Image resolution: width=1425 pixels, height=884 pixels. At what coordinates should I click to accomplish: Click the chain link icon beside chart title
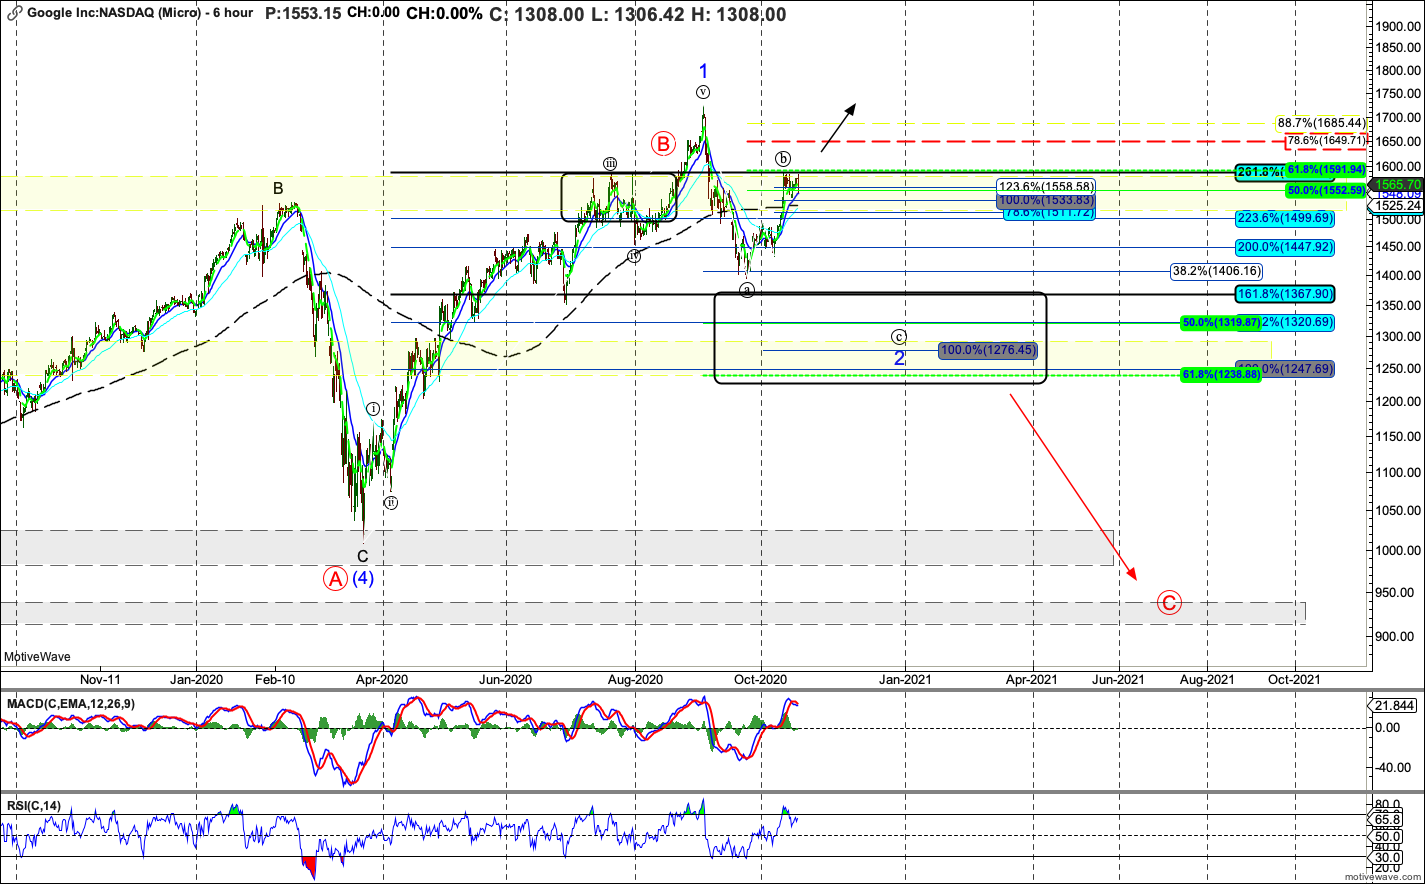[14, 14]
